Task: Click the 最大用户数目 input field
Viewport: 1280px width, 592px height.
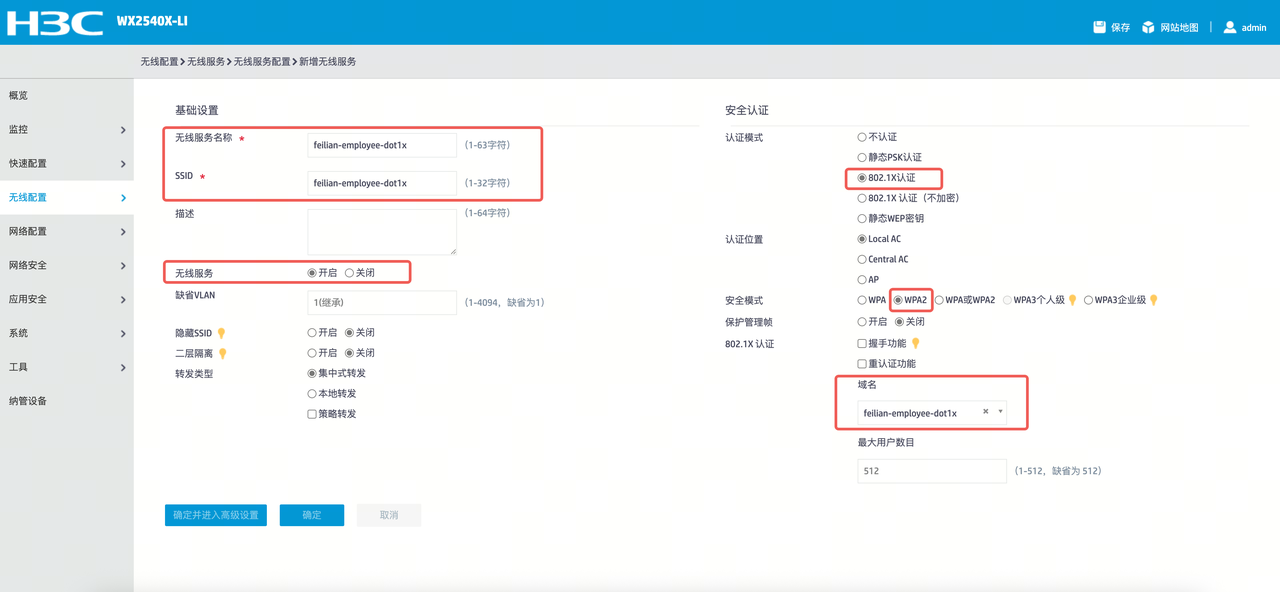Action: (x=932, y=470)
